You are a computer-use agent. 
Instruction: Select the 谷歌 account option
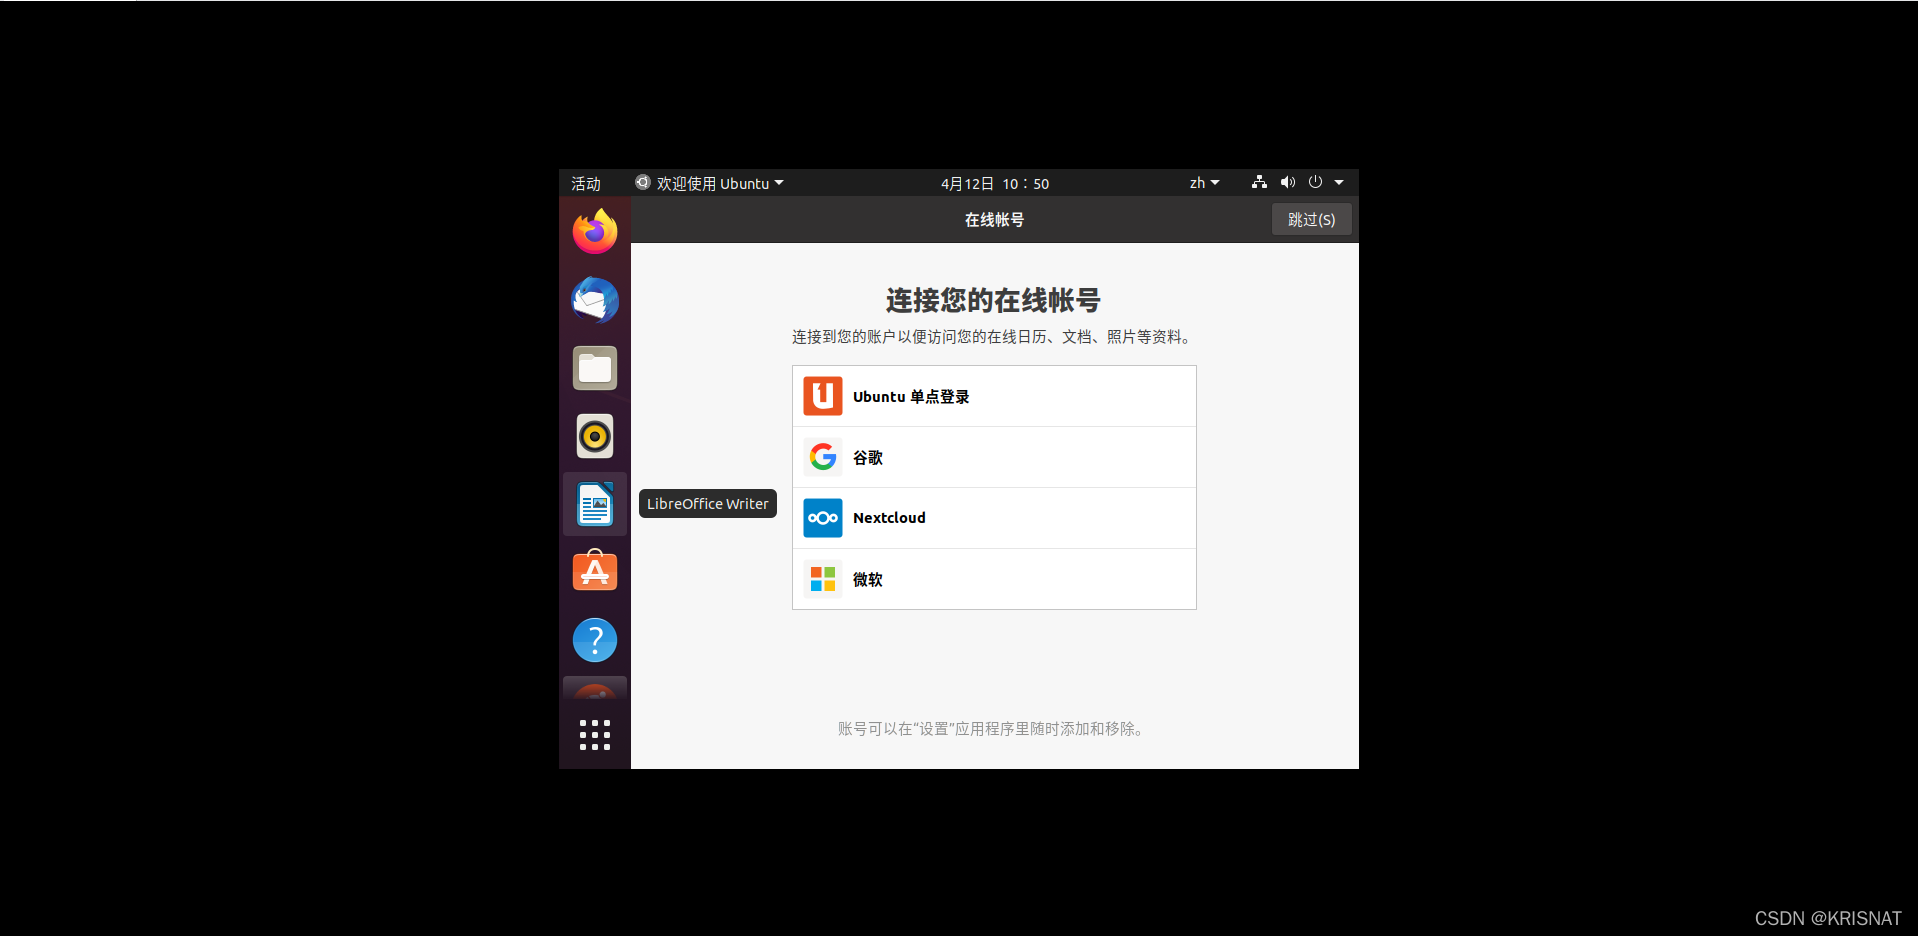click(994, 457)
